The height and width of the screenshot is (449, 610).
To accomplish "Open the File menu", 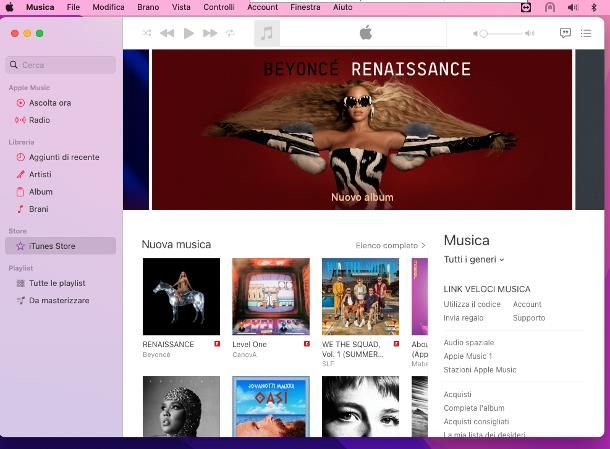I will pyautogui.click(x=73, y=7).
